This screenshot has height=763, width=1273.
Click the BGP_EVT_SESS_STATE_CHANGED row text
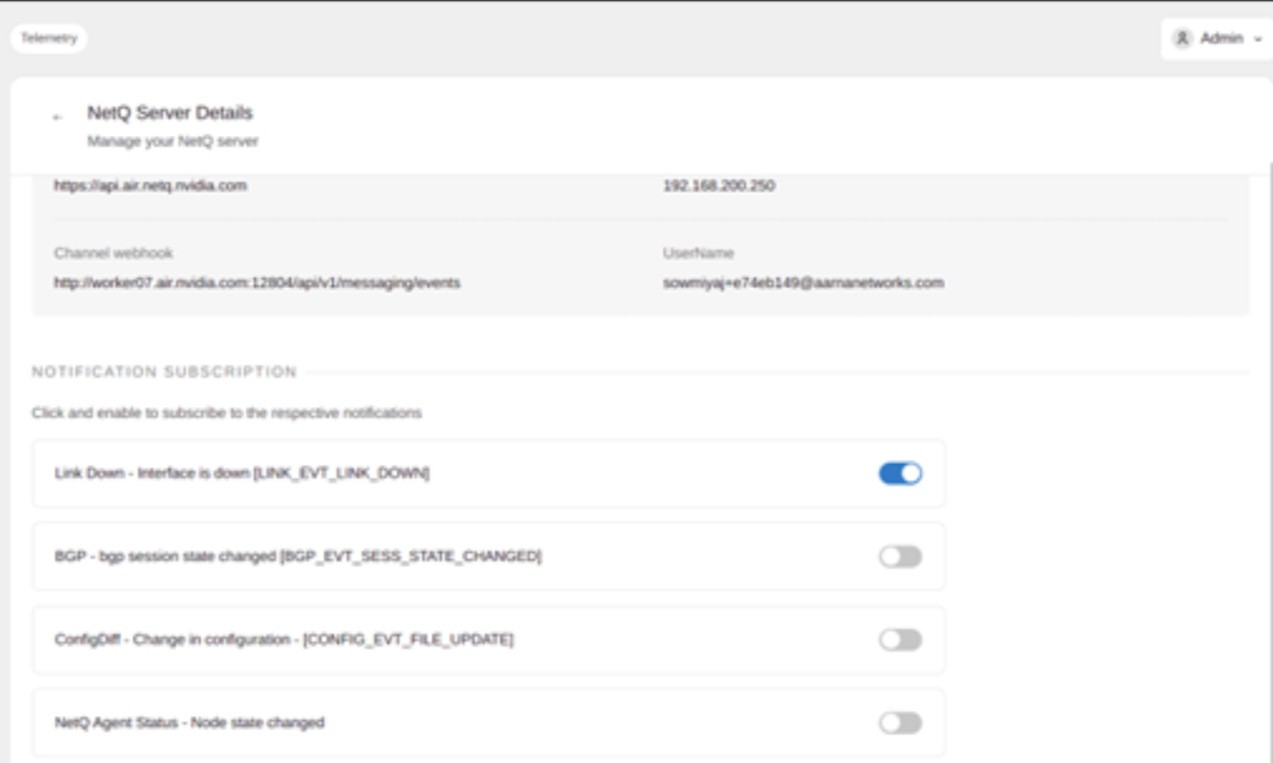[298, 557]
